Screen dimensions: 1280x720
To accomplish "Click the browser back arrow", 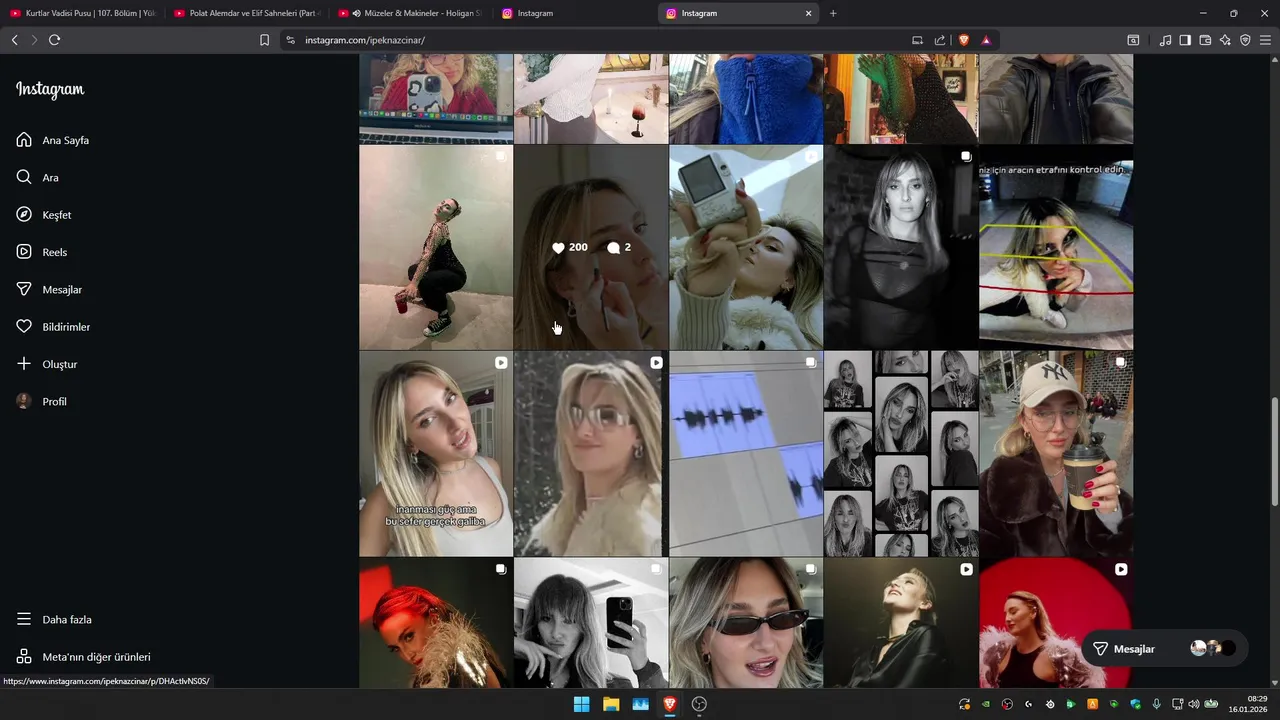I will click(x=14, y=40).
